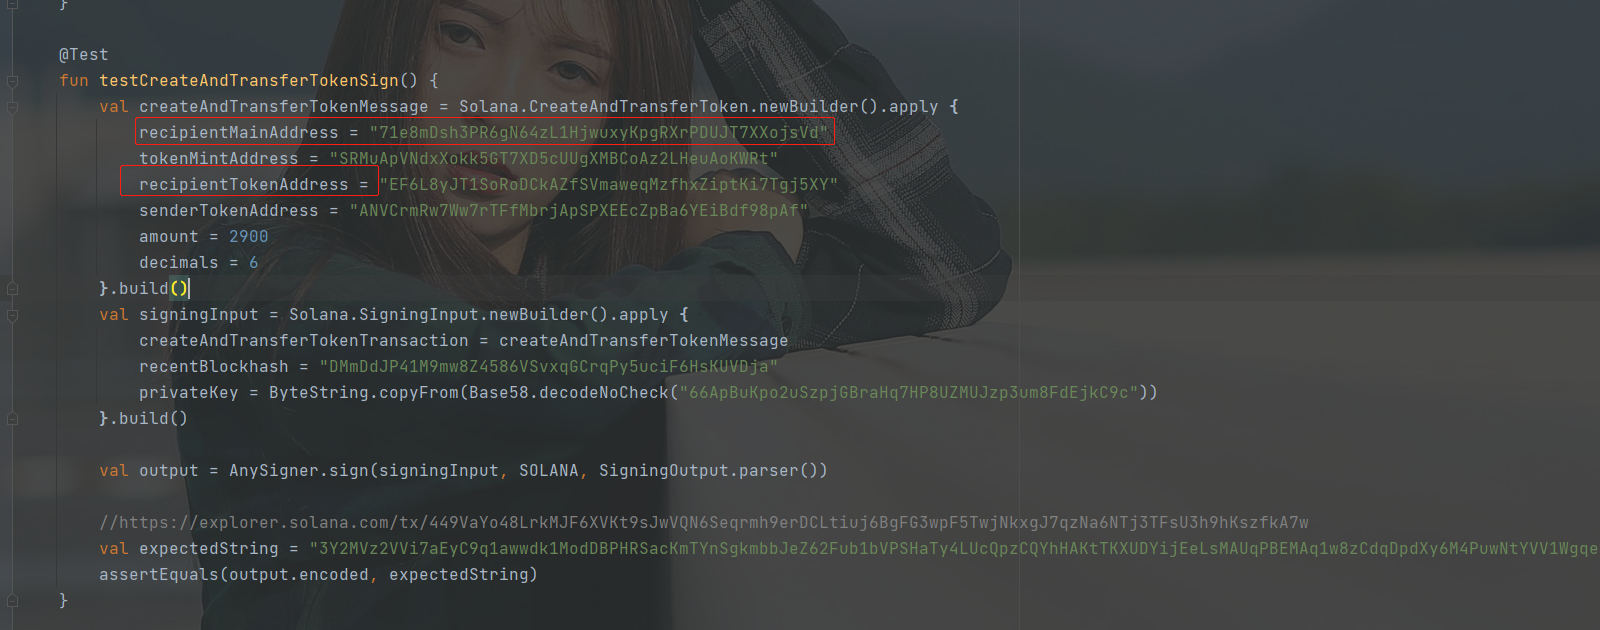The width and height of the screenshot is (1600, 630).
Task: Click the amount value 2900
Action: click(249, 237)
